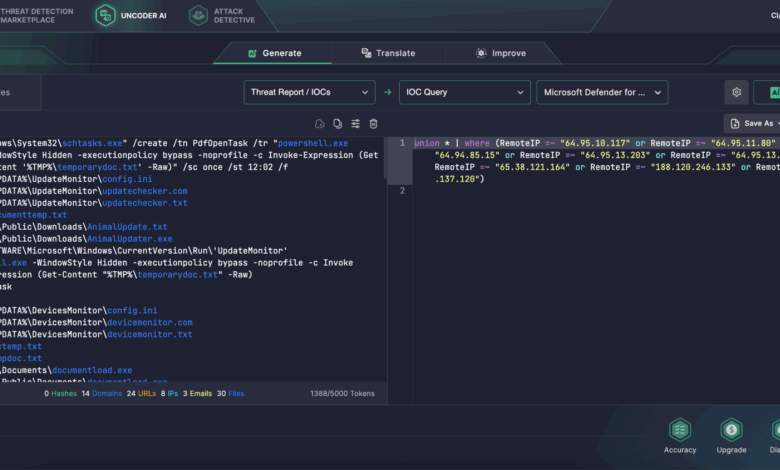The image size is (780, 470).
Task: Click the 30 Files counter
Action: tap(230, 393)
